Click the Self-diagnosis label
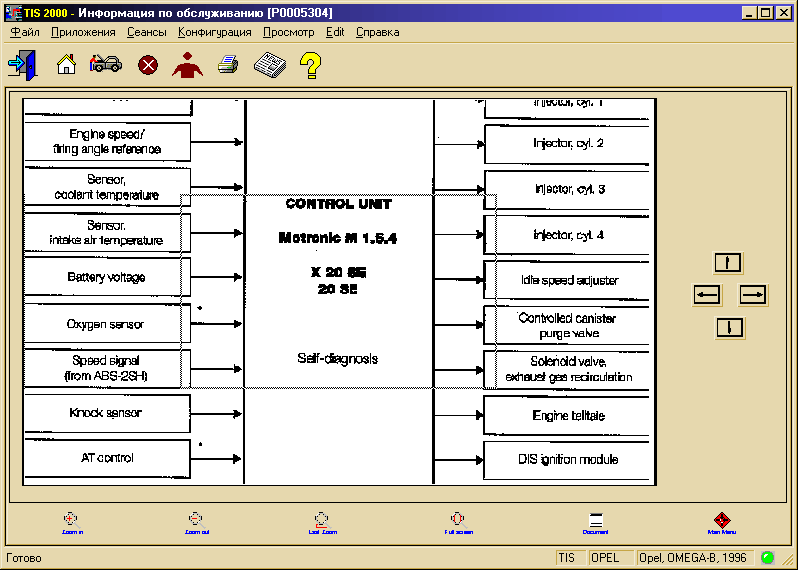This screenshot has height=570, width=798. click(337, 359)
